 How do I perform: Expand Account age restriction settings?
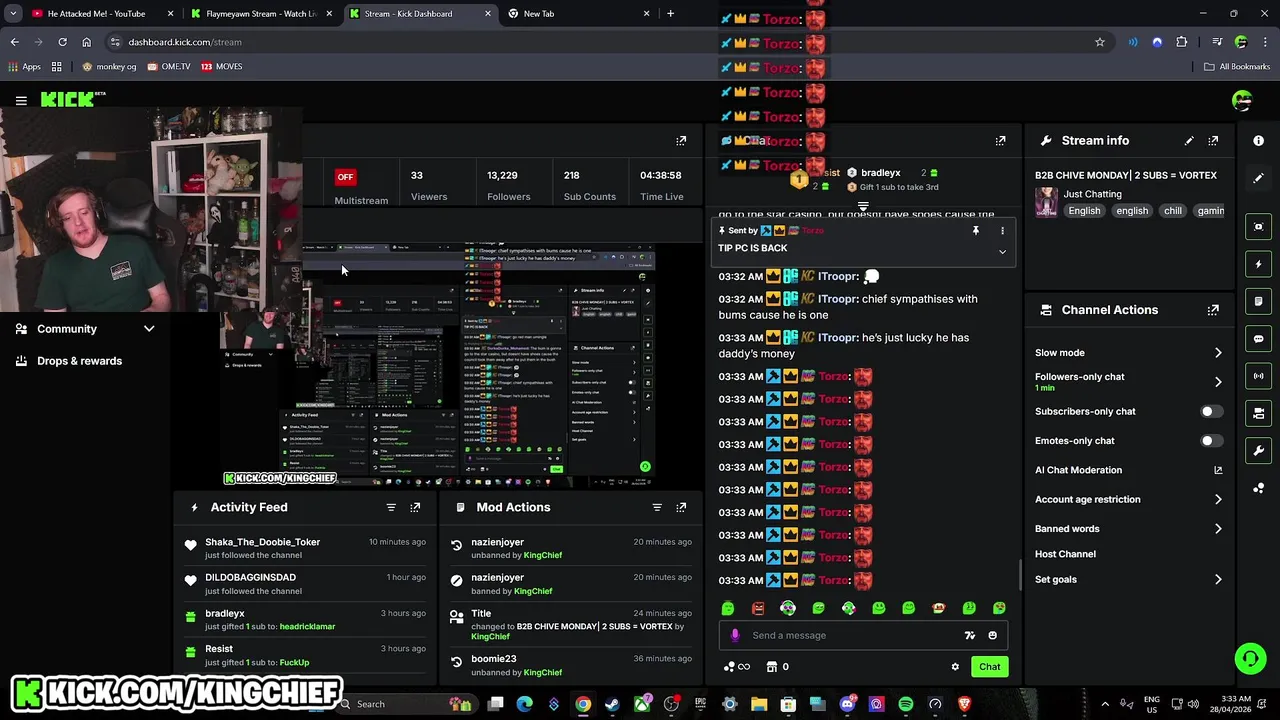[x=1218, y=499]
